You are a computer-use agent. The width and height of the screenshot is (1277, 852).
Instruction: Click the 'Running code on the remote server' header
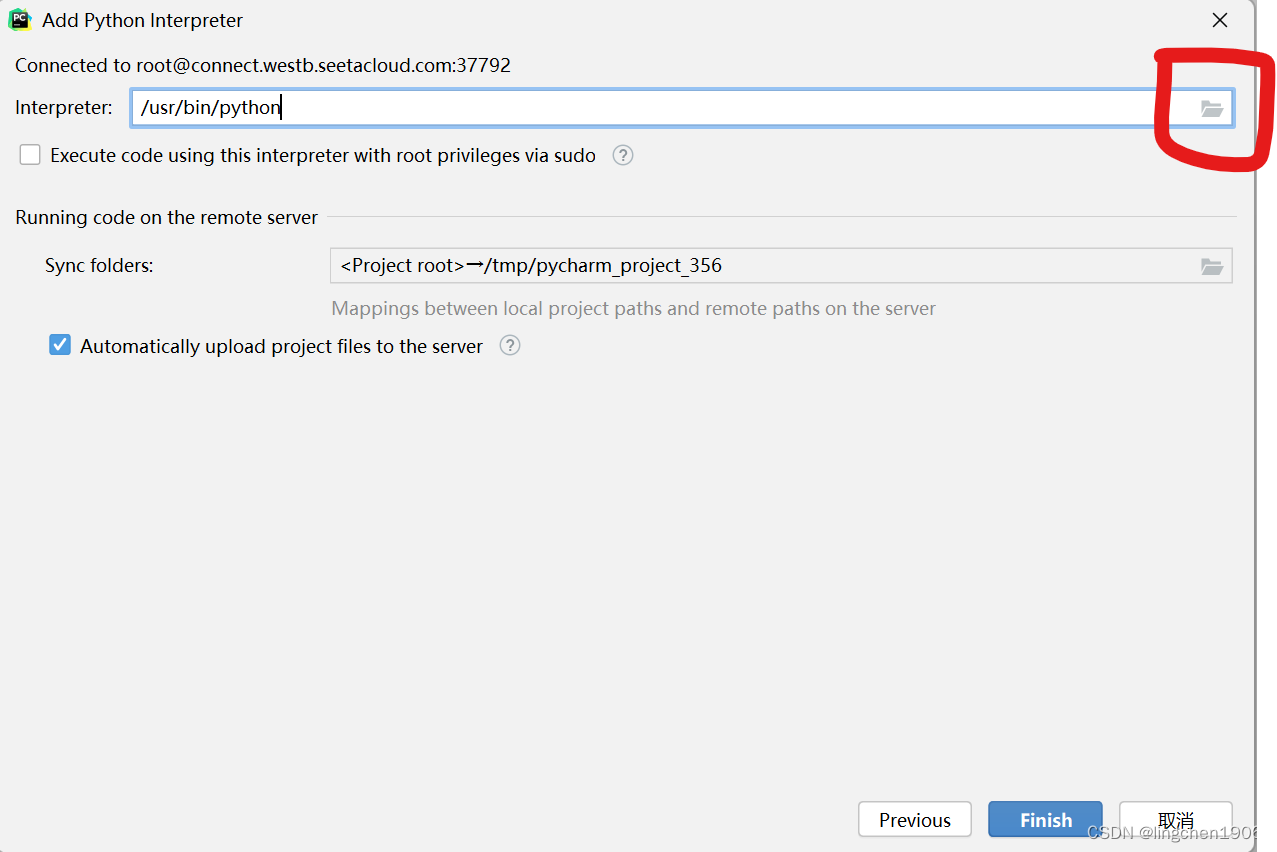click(x=167, y=217)
